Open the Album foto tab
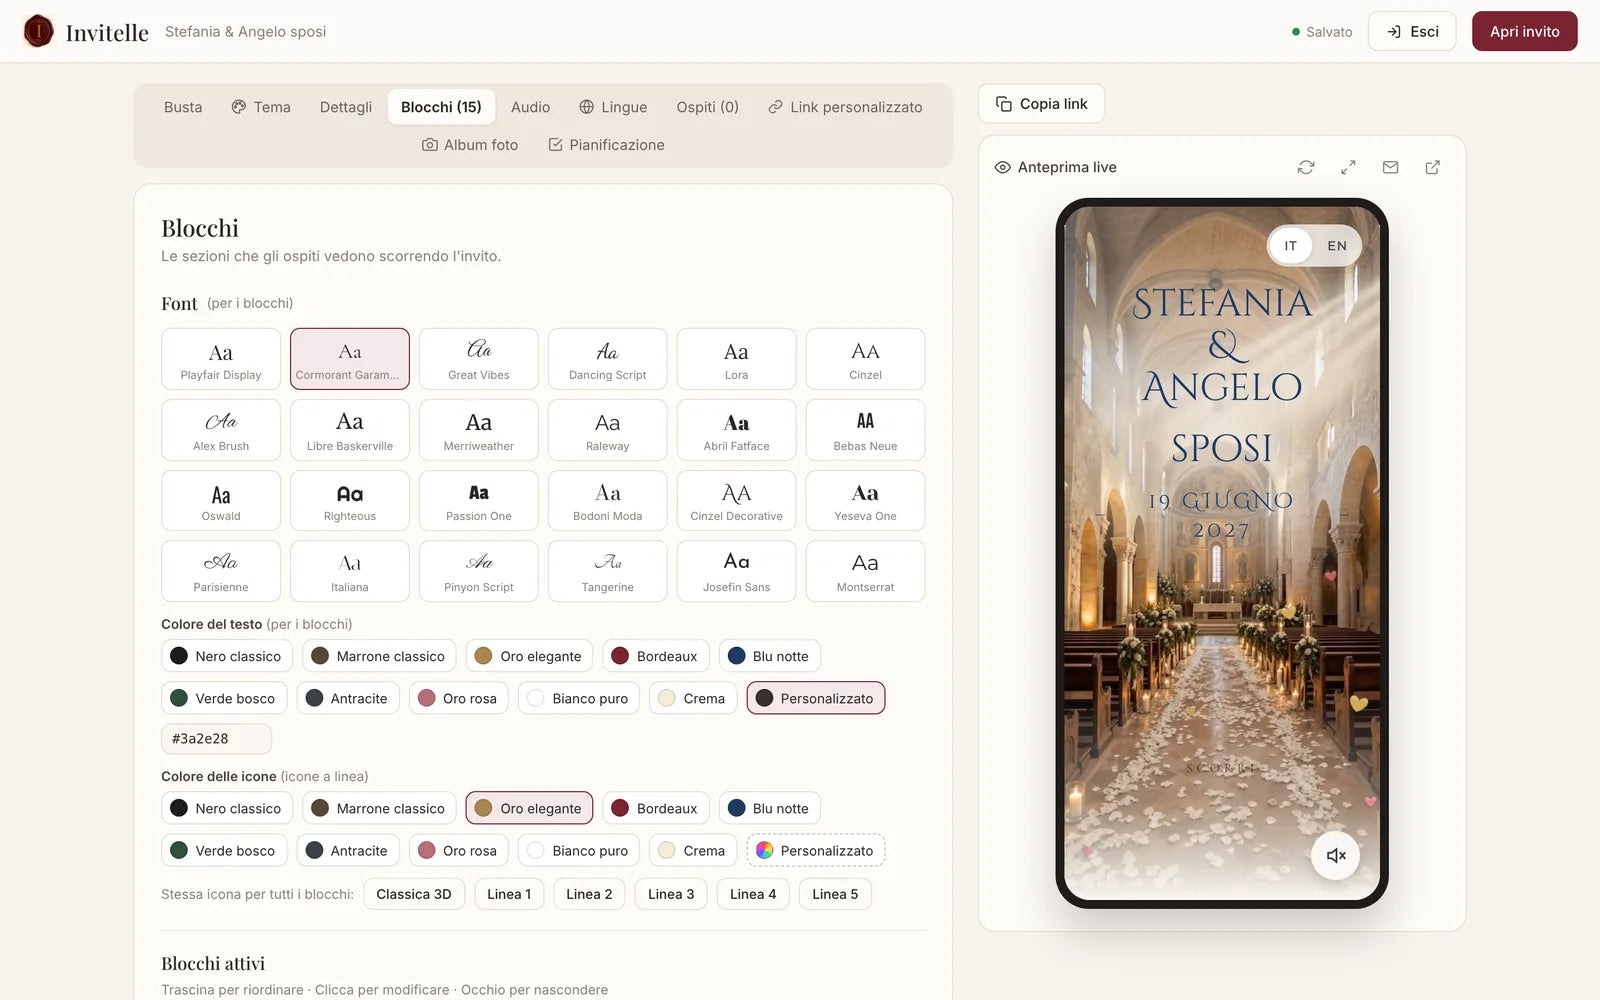 click(470, 145)
